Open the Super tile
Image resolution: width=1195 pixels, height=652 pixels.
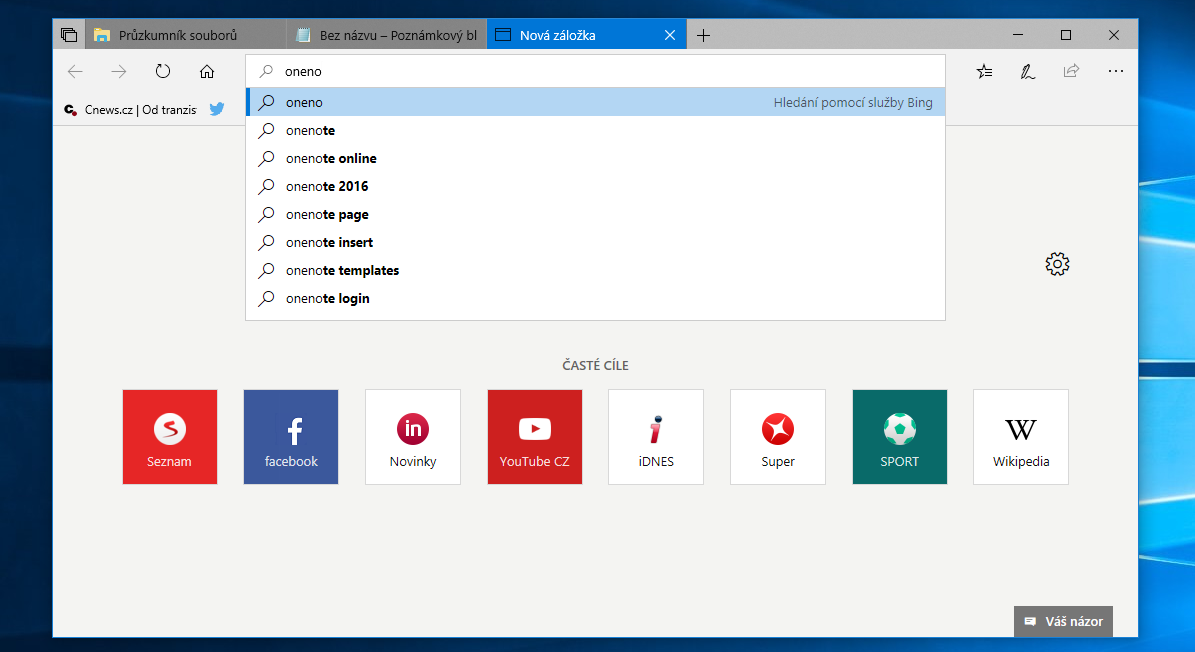778,437
